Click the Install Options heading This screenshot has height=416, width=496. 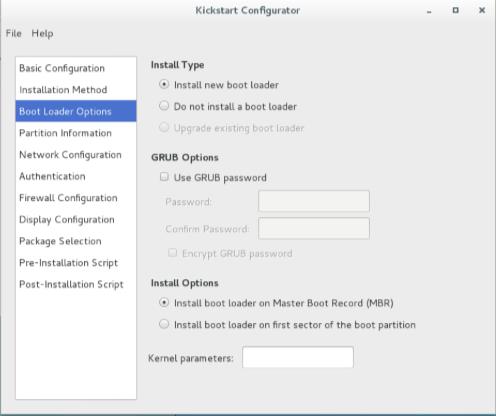(184, 283)
